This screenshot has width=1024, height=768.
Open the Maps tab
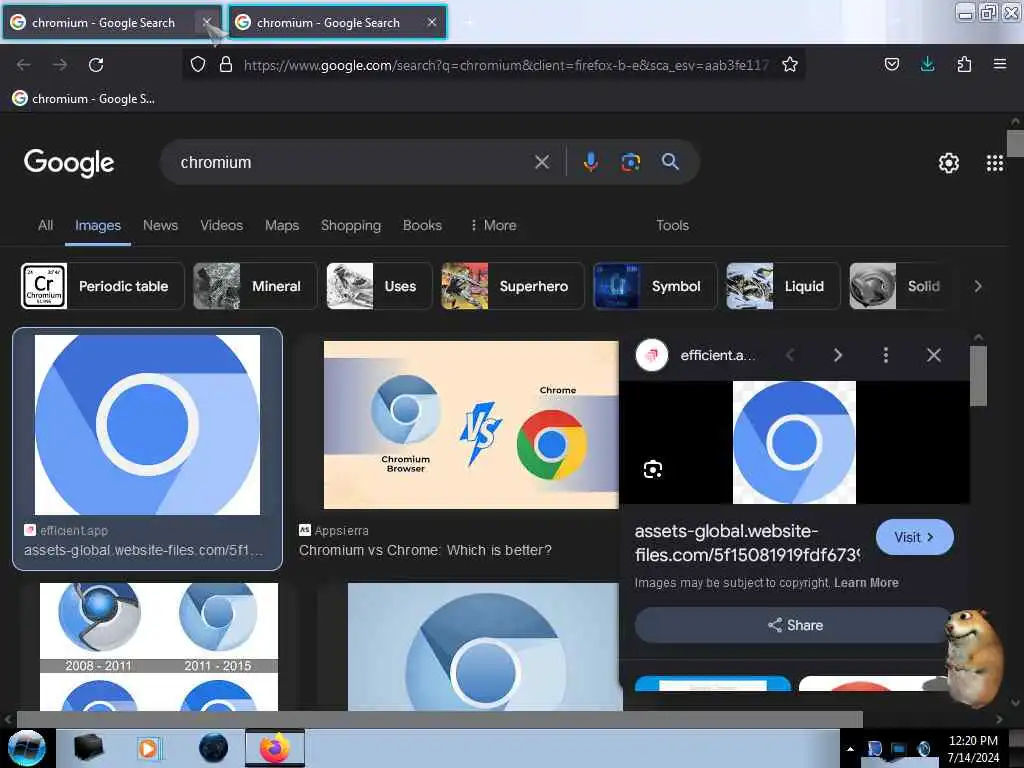pos(282,225)
